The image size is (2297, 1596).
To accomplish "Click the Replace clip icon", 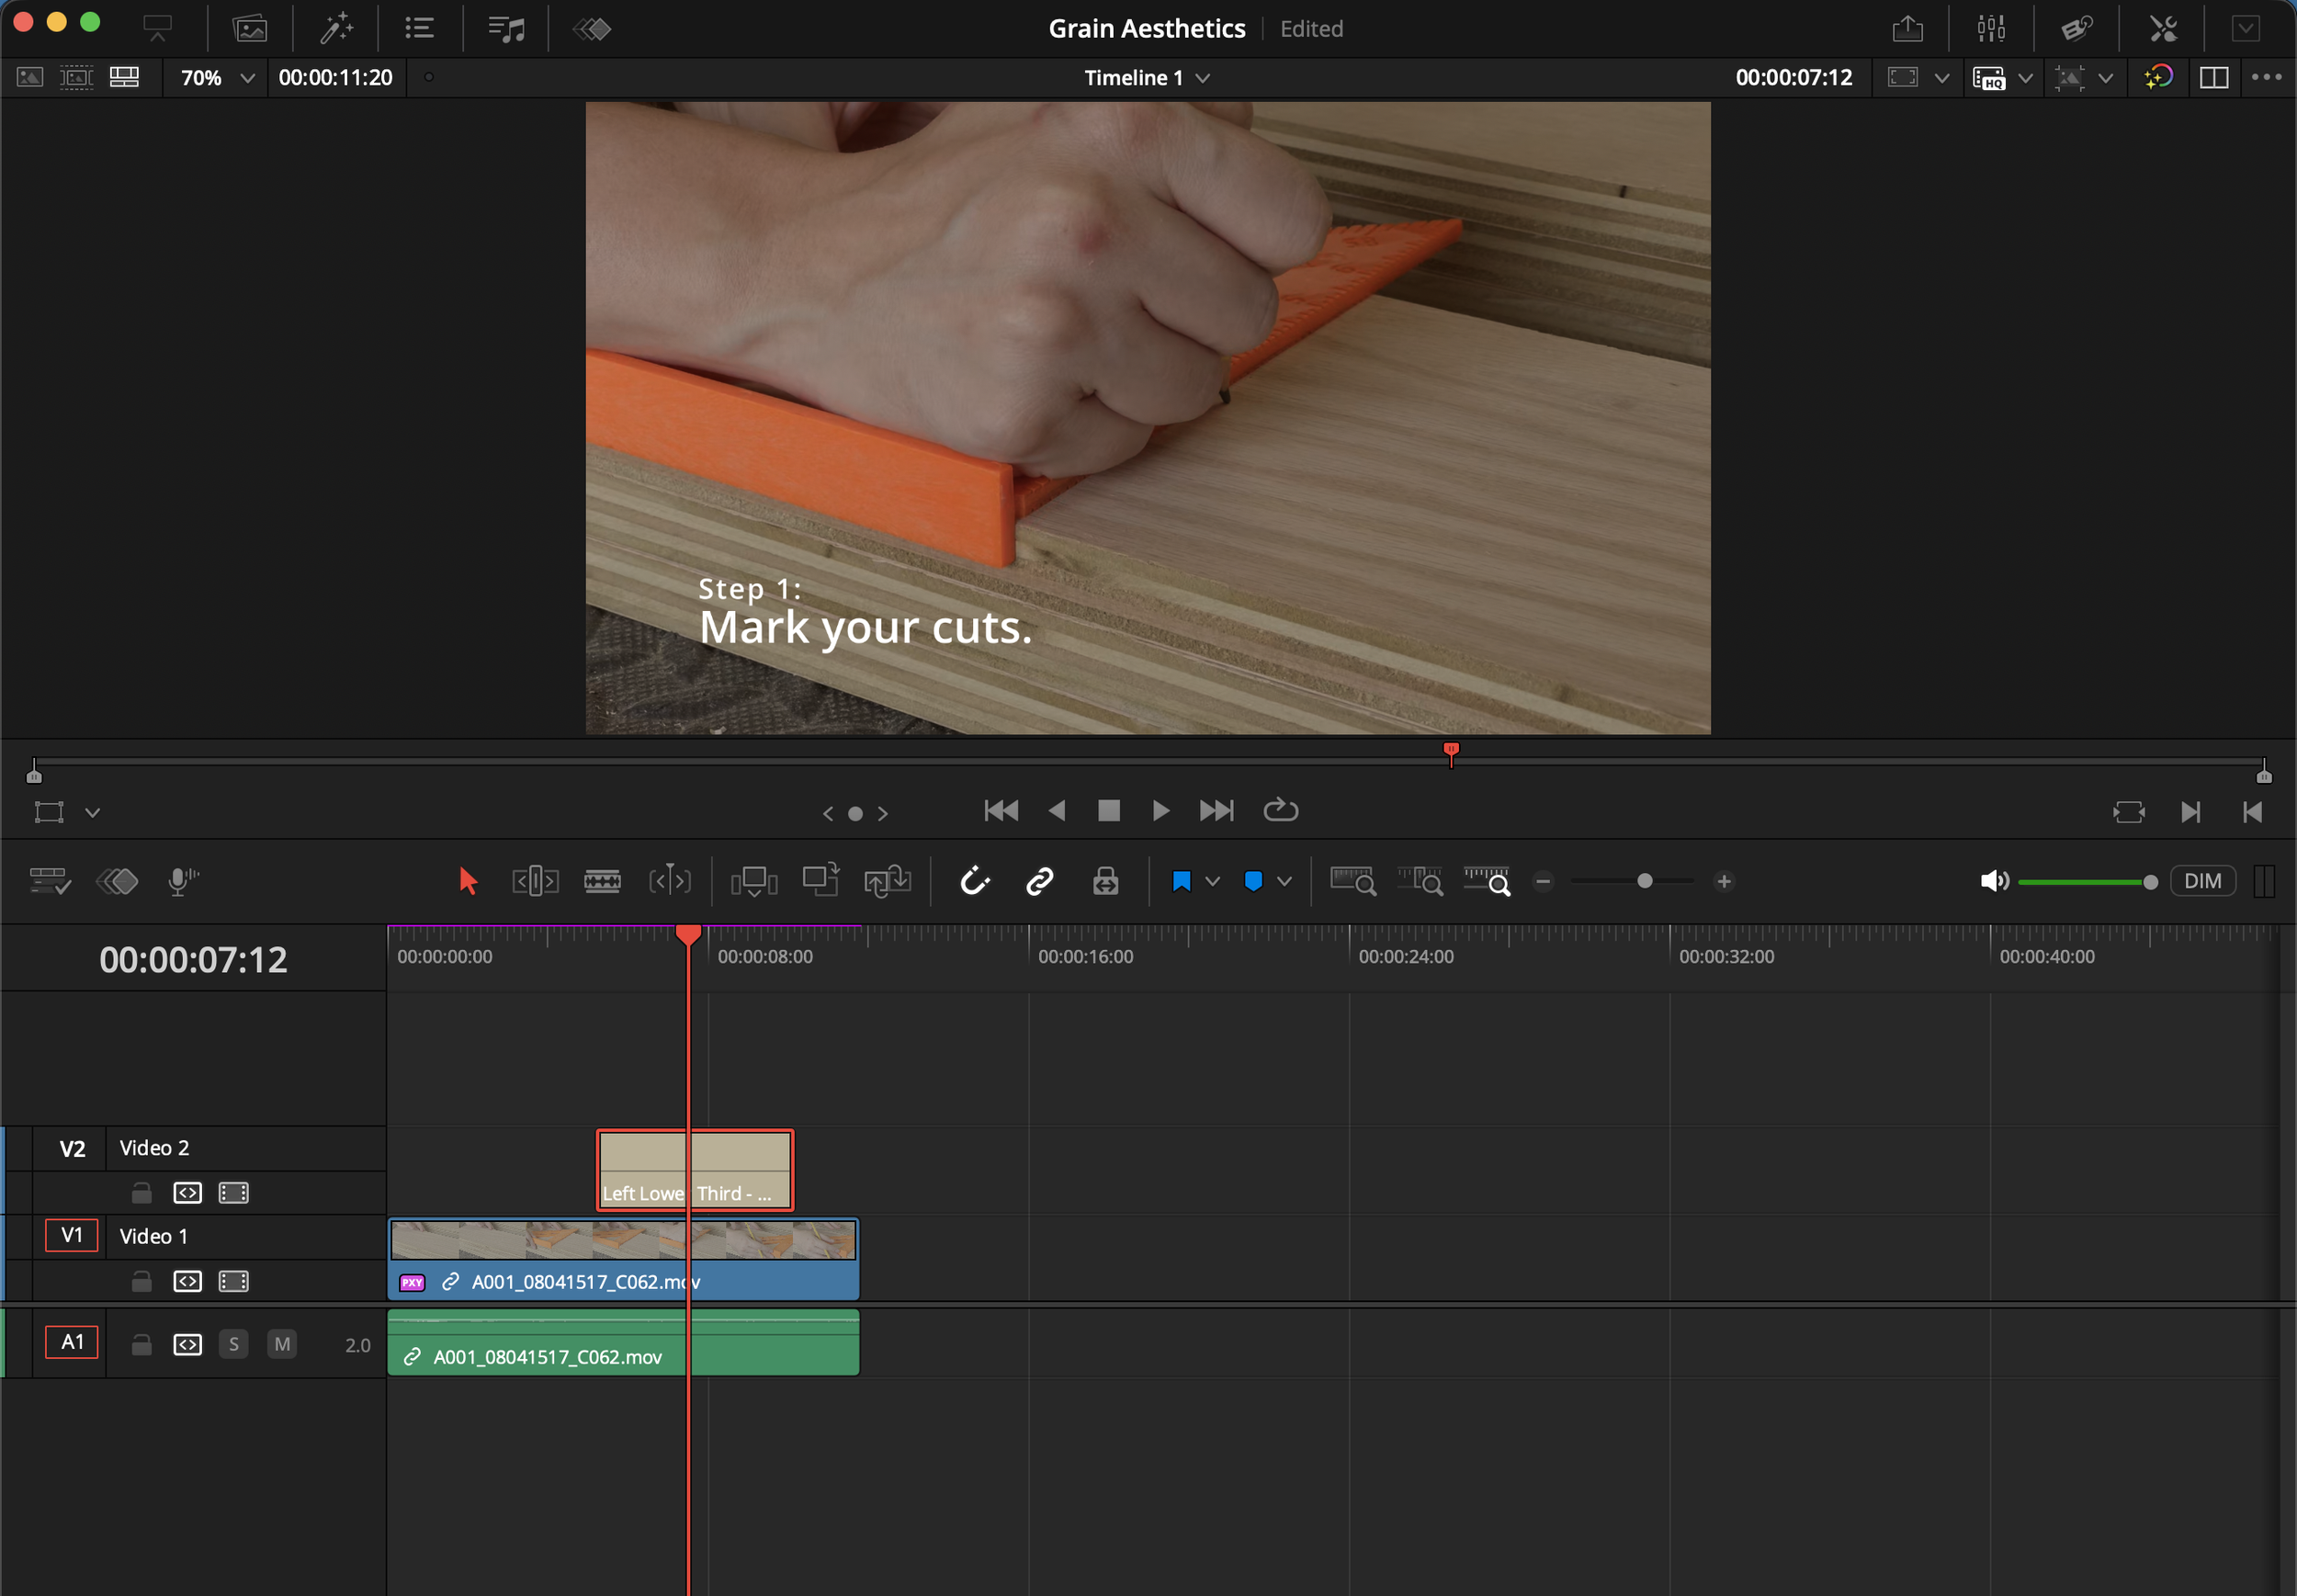I will click(887, 881).
